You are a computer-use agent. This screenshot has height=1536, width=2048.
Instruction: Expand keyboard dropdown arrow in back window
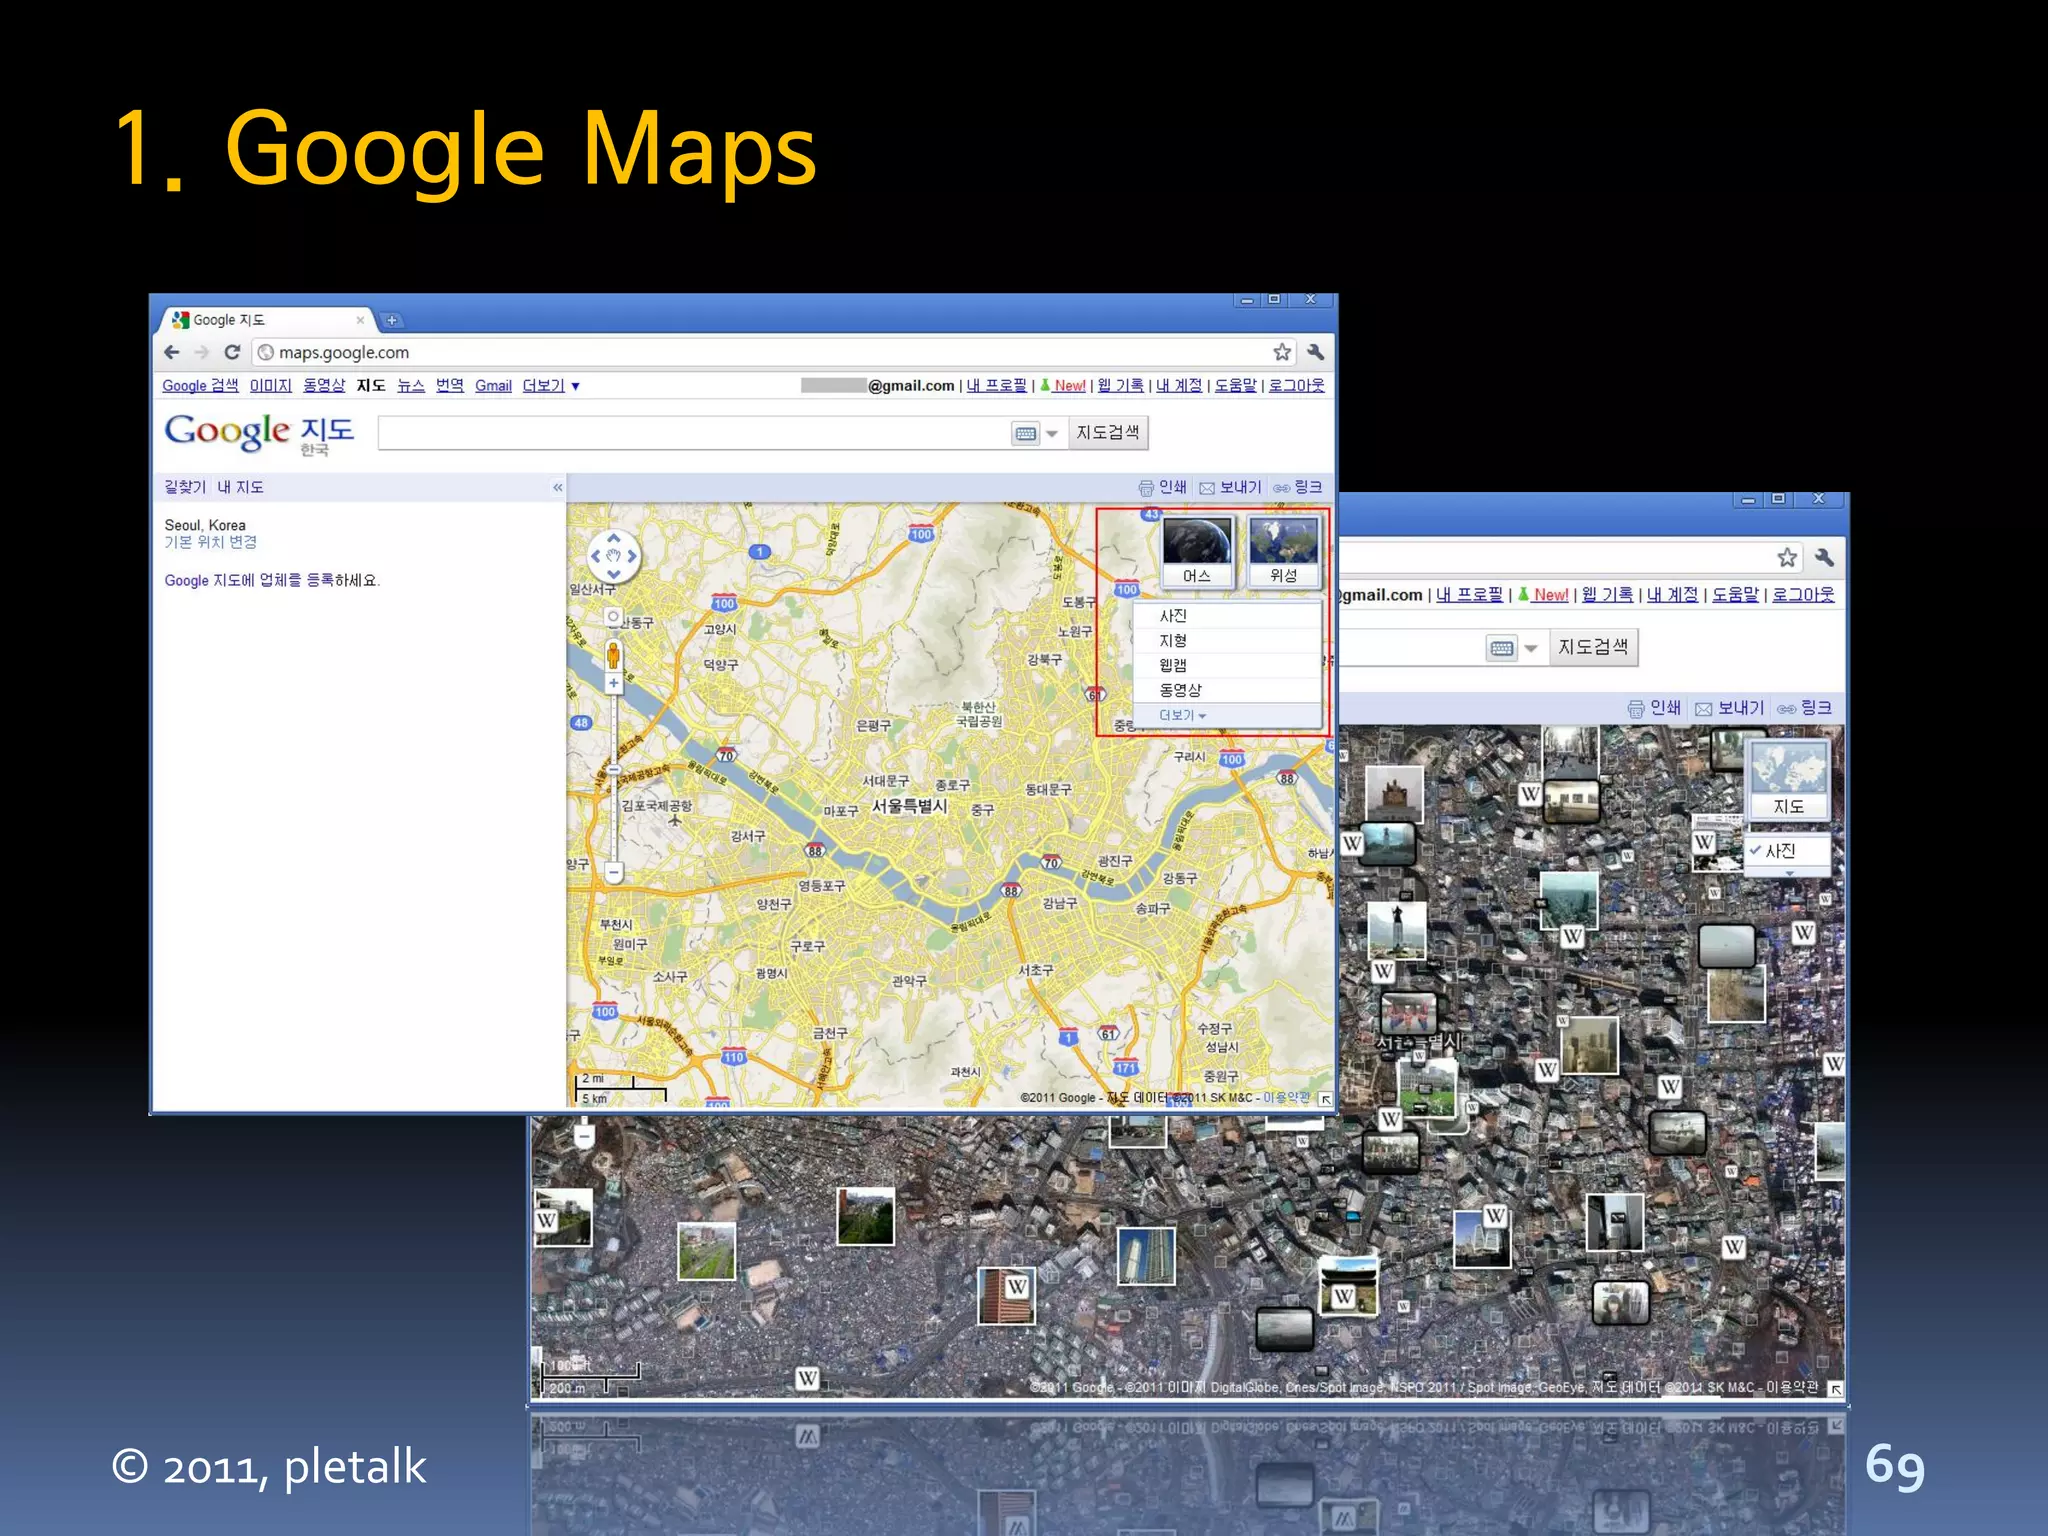1531,649
